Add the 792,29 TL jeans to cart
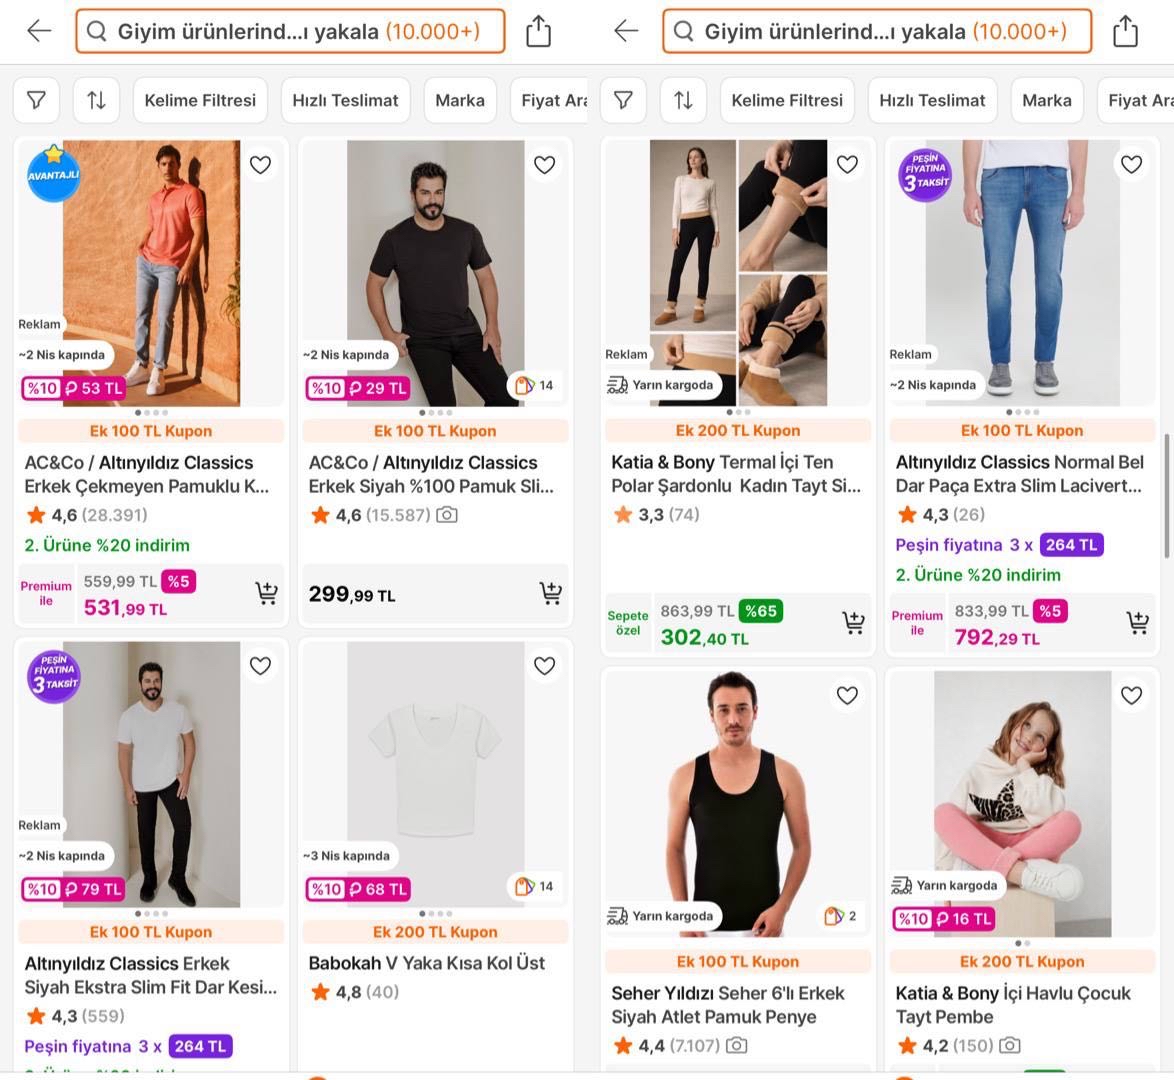The width and height of the screenshot is (1174, 1080). [1137, 623]
